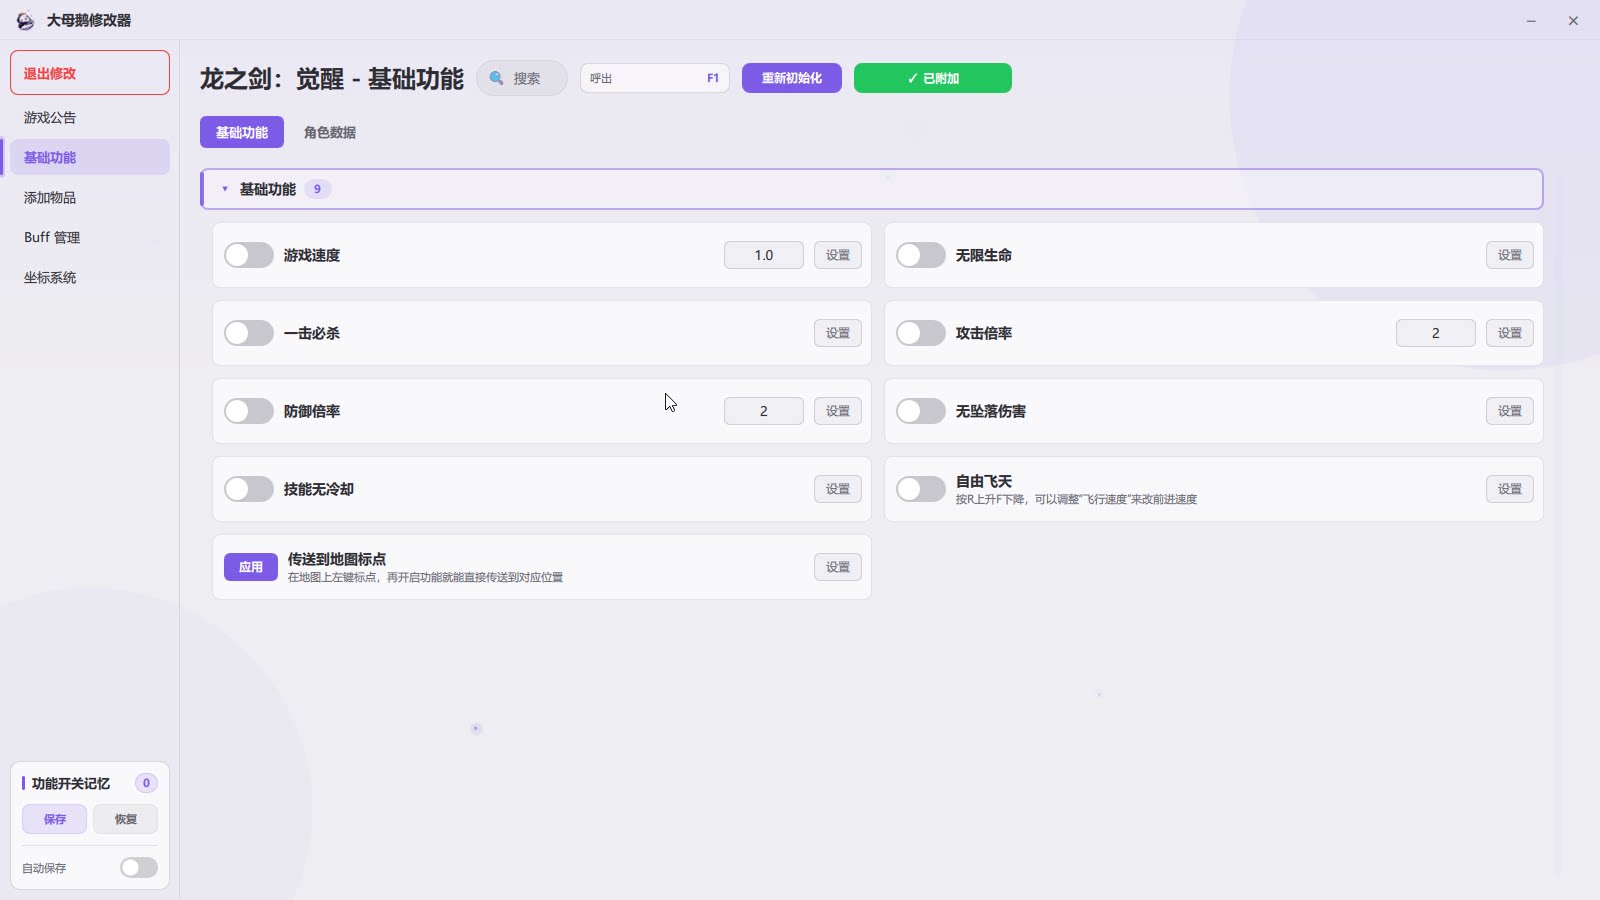Click 恢复 in 功能开关记忆 panel

tap(126, 819)
